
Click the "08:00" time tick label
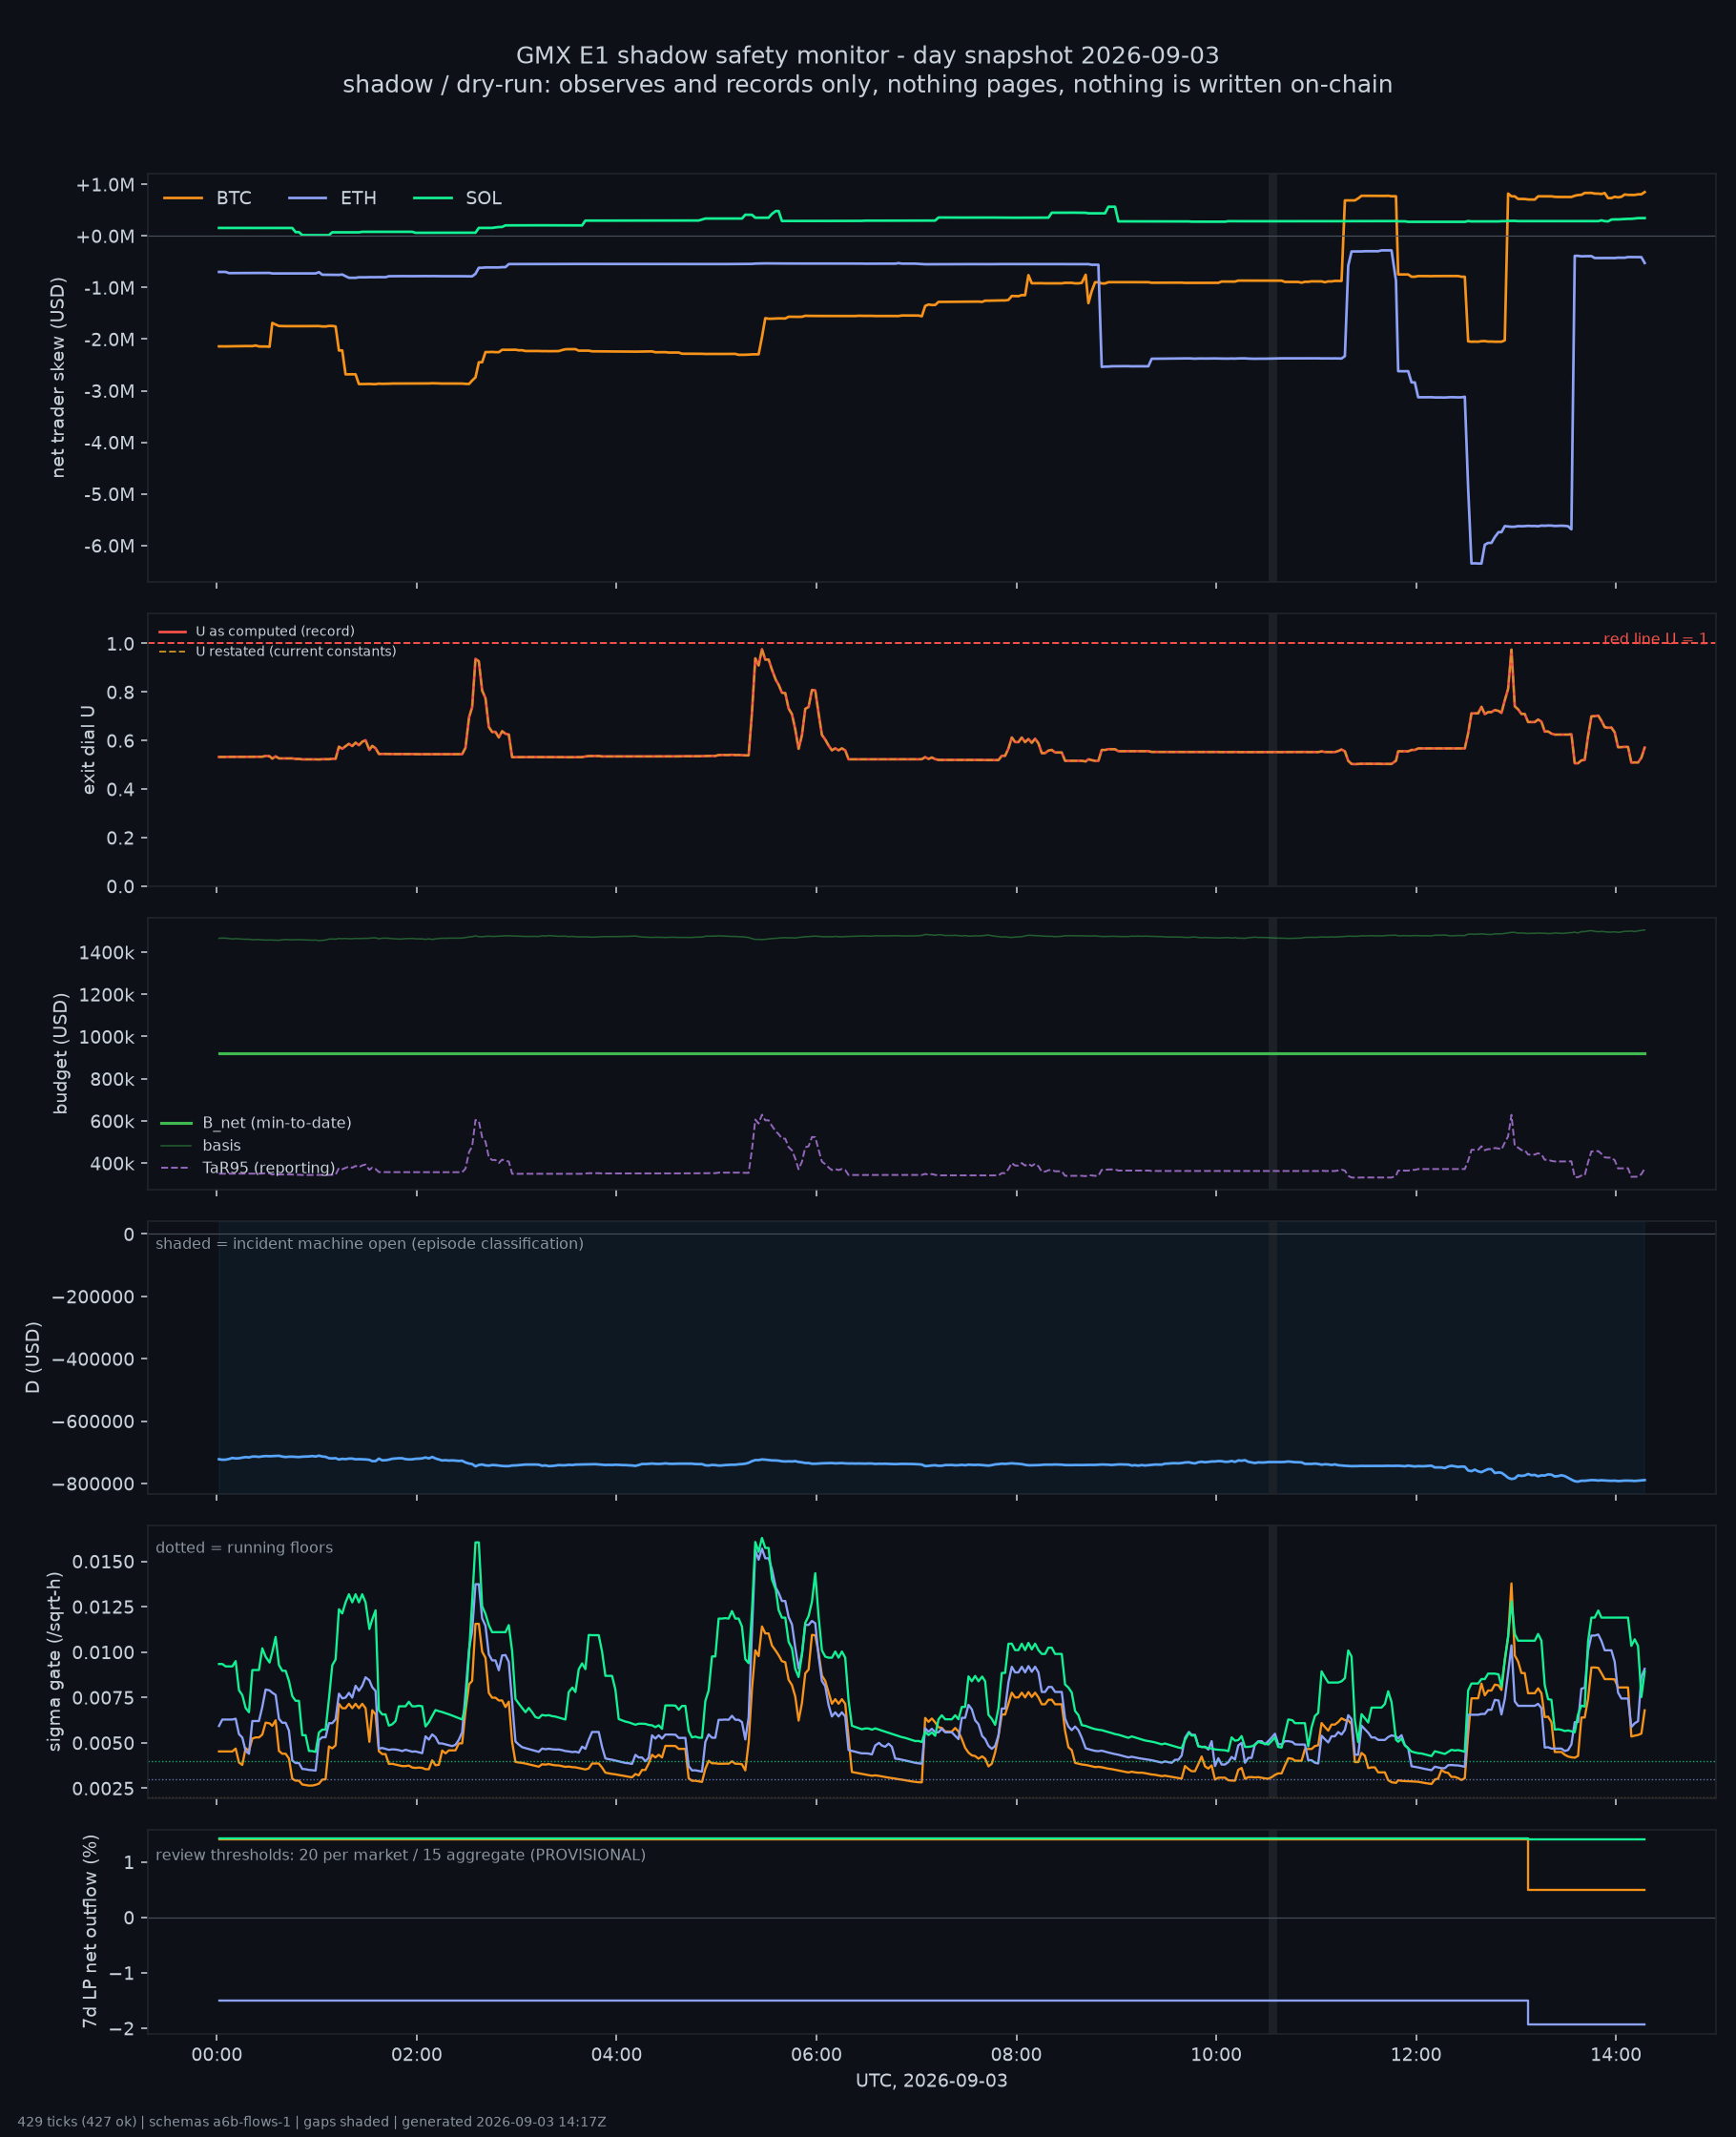(1016, 2055)
